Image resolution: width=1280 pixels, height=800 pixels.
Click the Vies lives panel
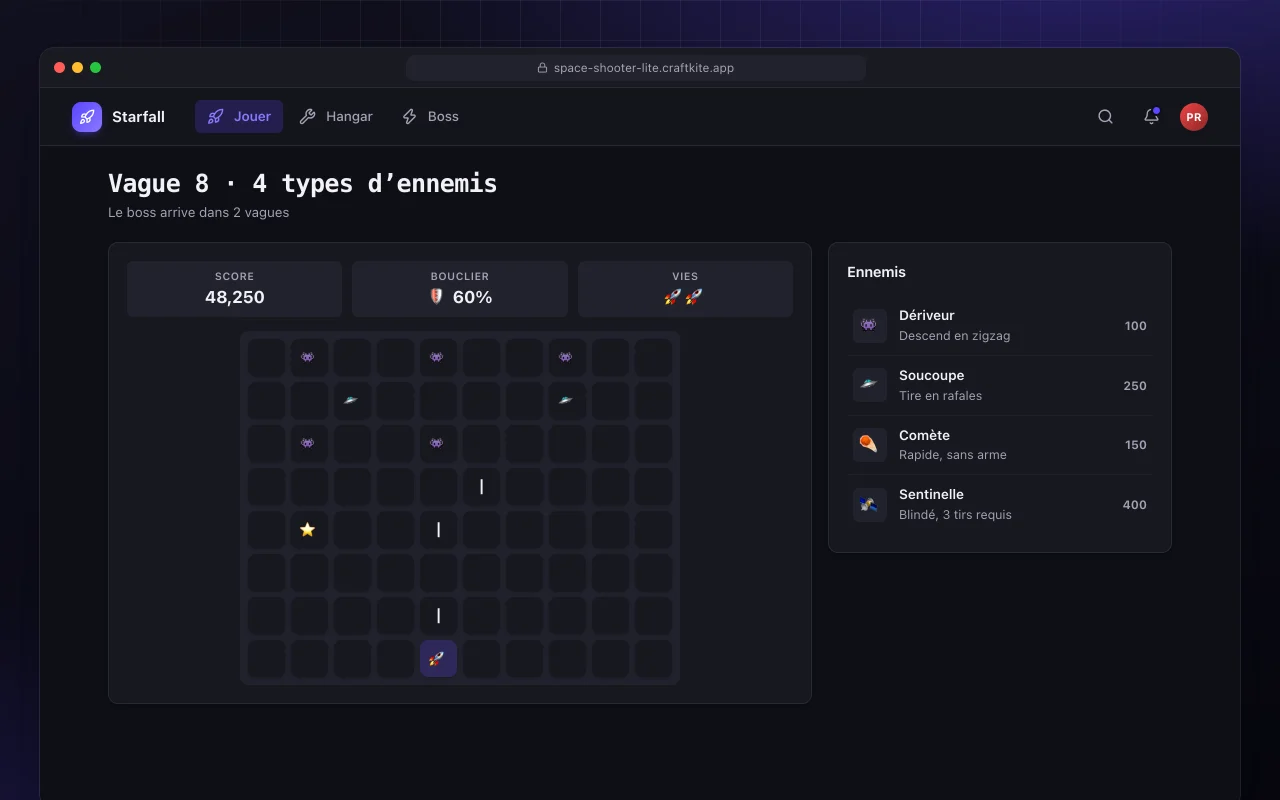[685, 289]
